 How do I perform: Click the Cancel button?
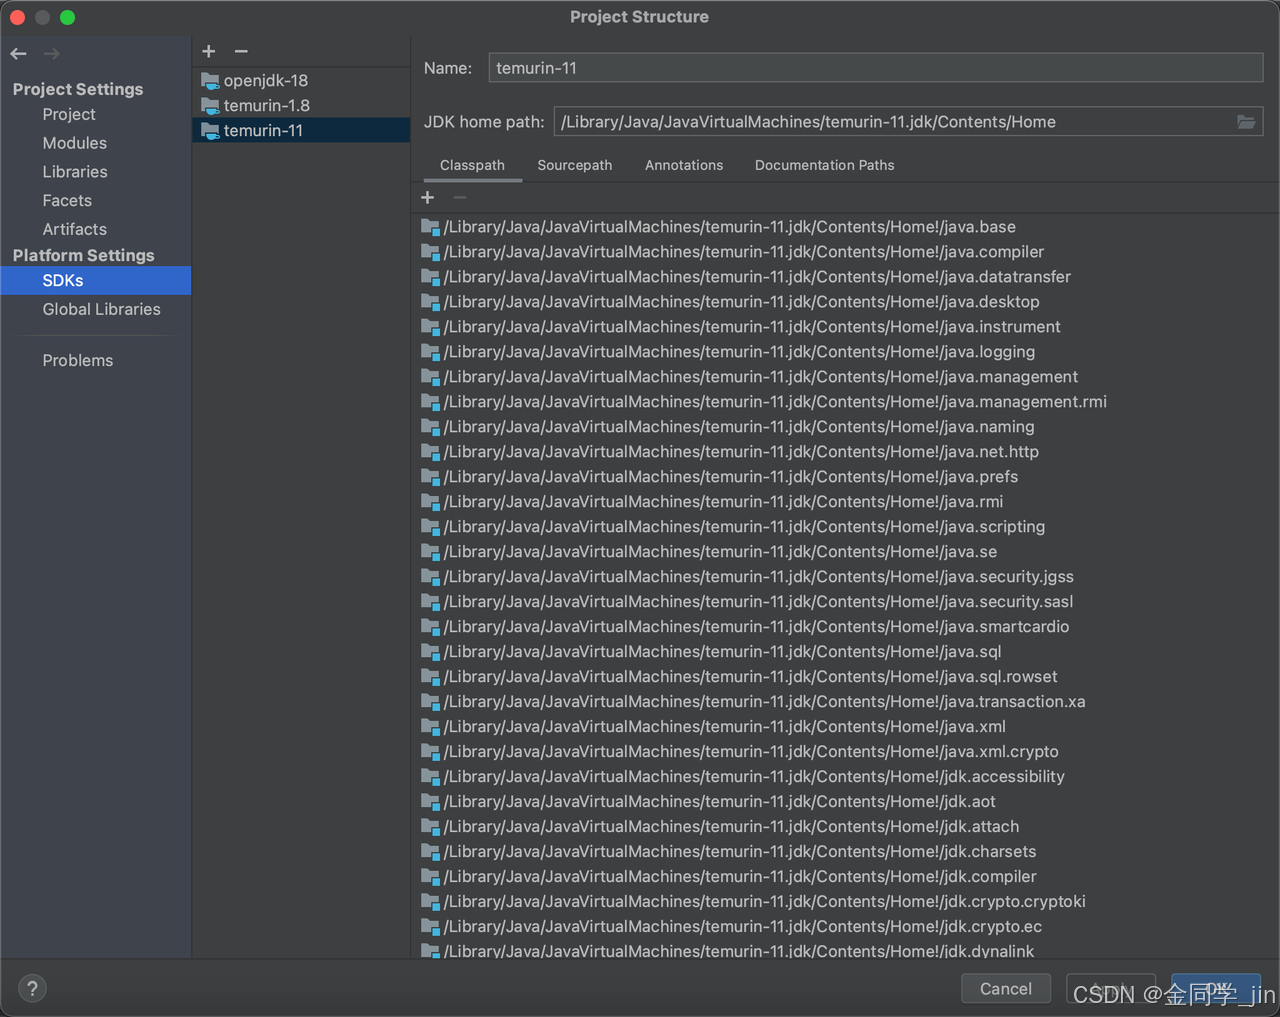(1006, 989)
